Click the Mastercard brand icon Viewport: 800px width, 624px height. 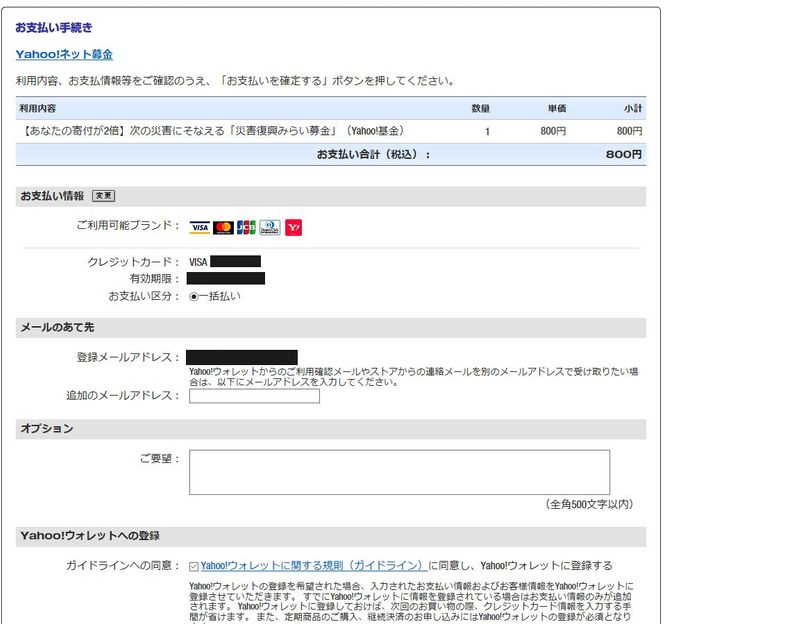tap(223, 228)
